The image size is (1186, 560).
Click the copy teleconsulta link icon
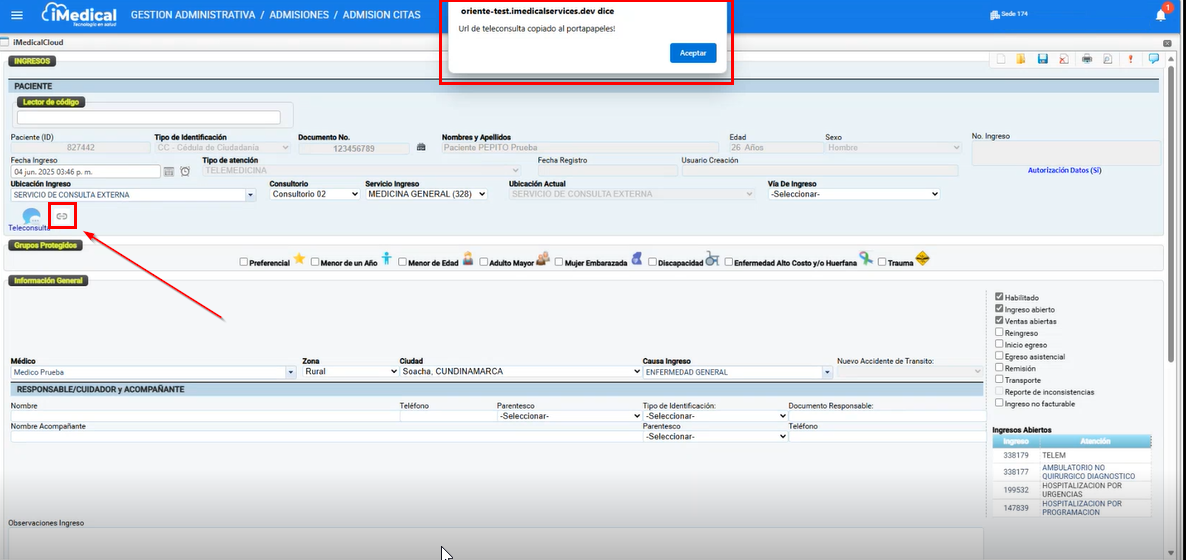coord(61,216)
